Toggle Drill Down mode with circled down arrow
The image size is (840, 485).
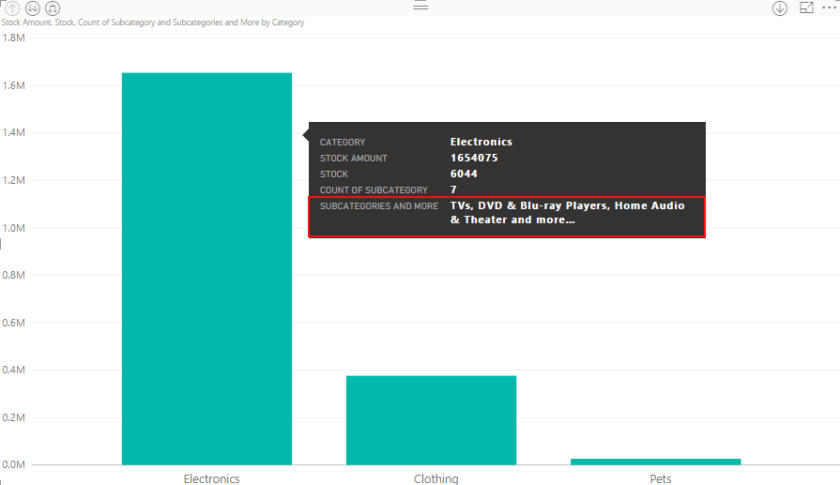click(780, 8)
